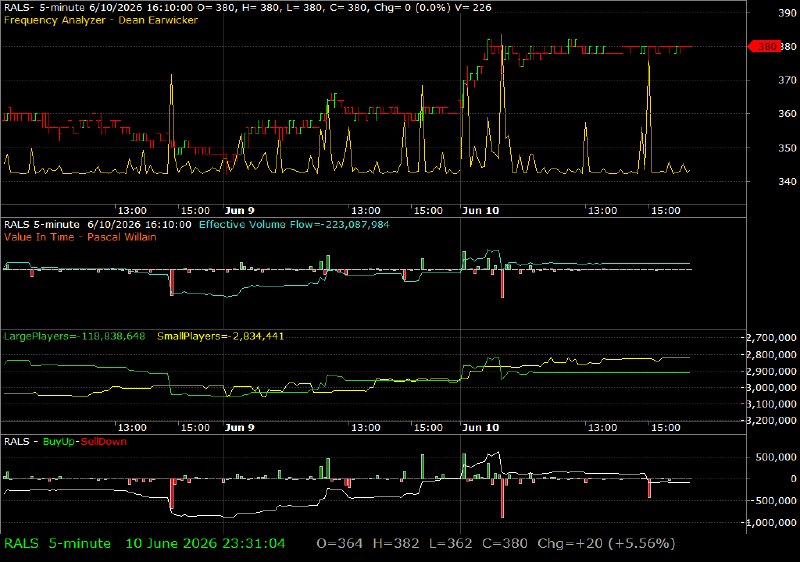Viewport: 800px width, 562px height.
Task: Click the 340 price axis label
Action: [x=787, y=181]
